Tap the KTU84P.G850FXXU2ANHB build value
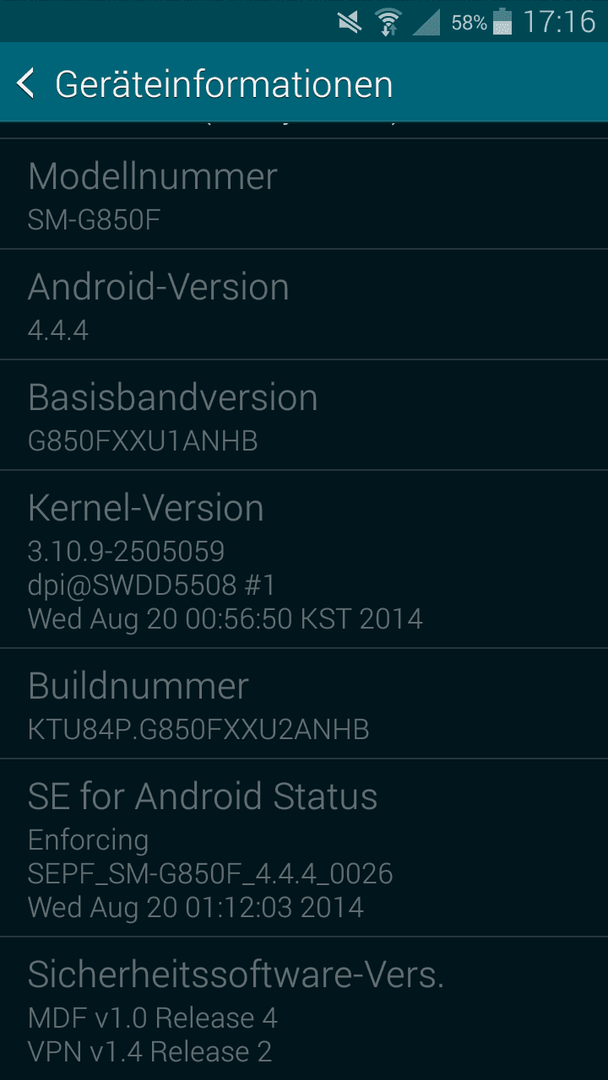Screen dimensions: 608x1080 click(x=198, y=729)
